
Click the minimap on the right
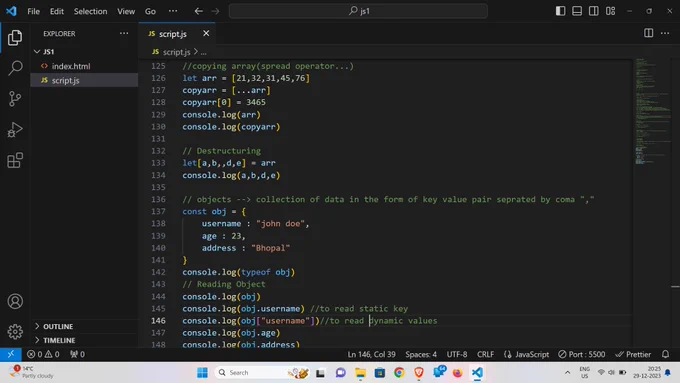coord(653,111)
